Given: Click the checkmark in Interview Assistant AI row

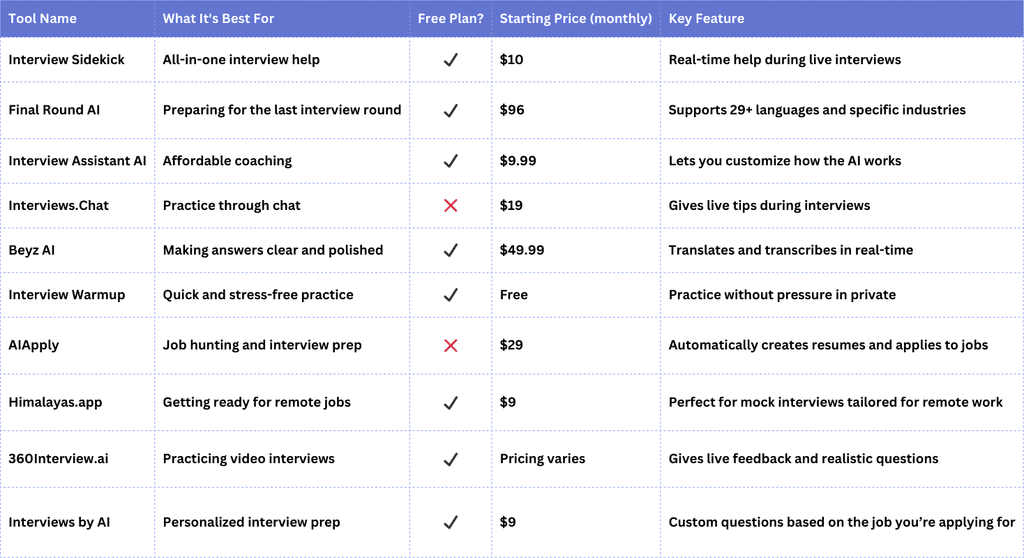Looking at the screenshot, I should [450, 160].
